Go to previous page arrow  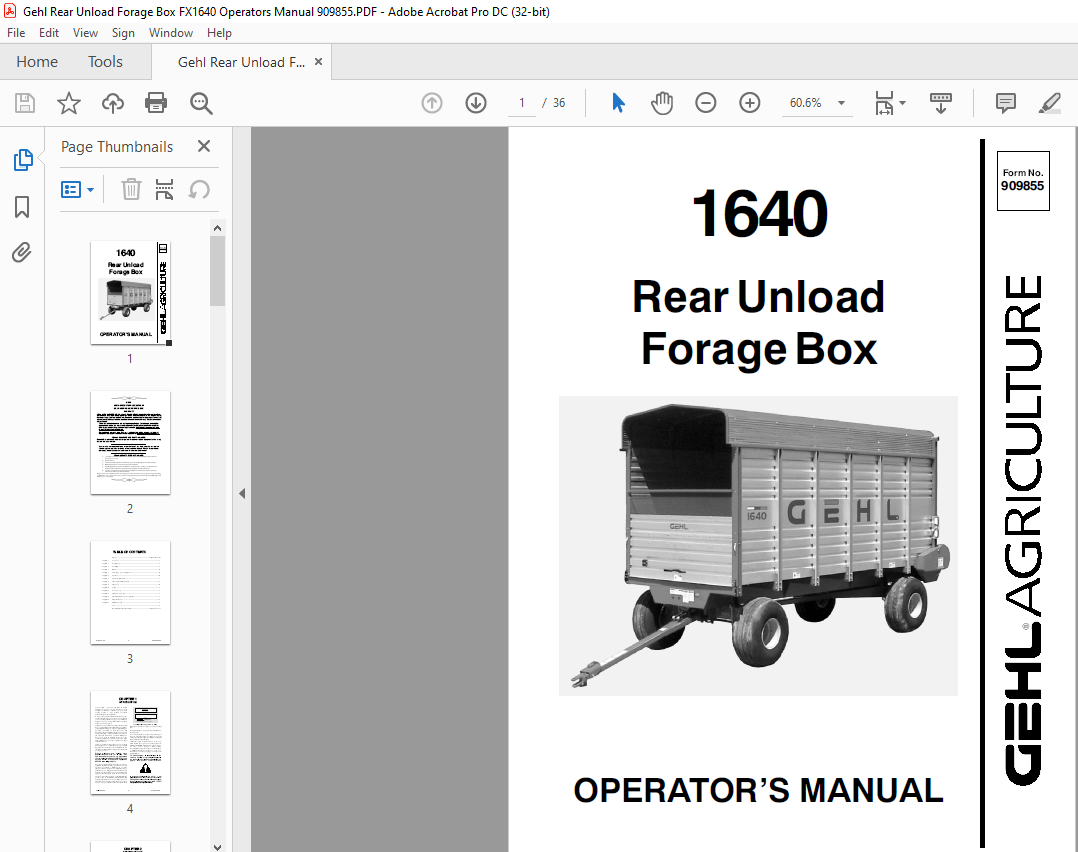432,103
